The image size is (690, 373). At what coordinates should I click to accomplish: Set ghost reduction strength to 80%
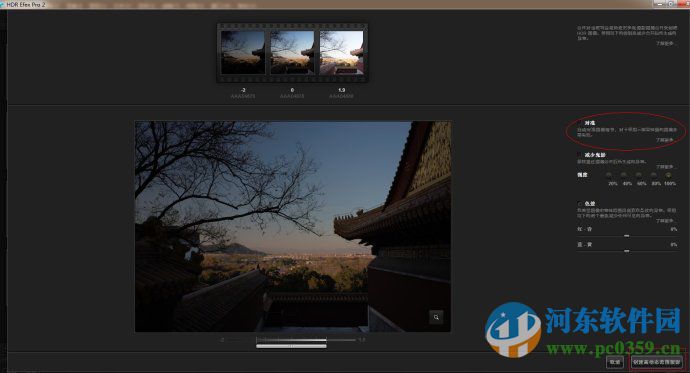click(x=654, y=175)
